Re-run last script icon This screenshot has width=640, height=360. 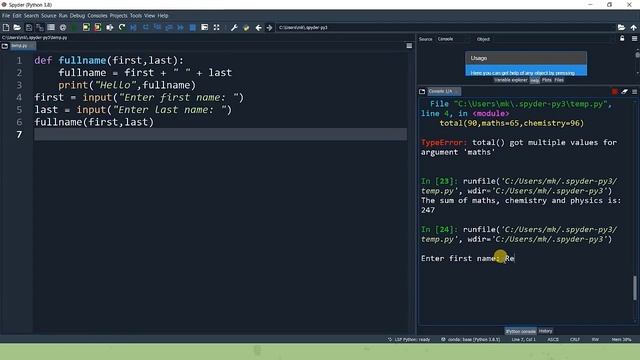click(122, 27)
